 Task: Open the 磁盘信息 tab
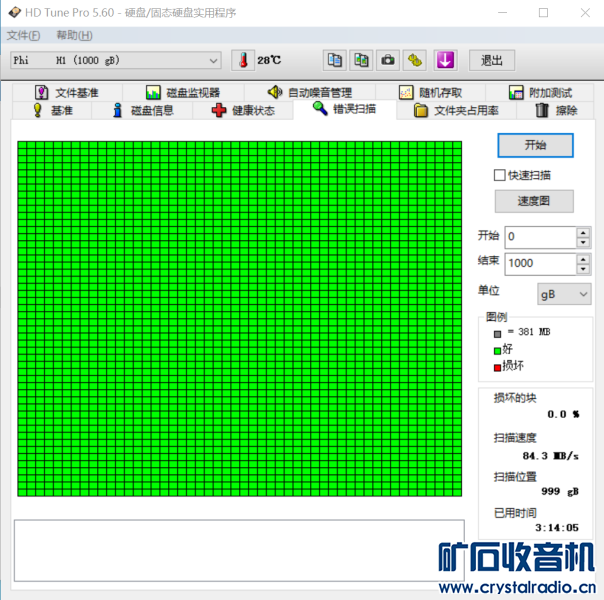[x=142, y=111]
